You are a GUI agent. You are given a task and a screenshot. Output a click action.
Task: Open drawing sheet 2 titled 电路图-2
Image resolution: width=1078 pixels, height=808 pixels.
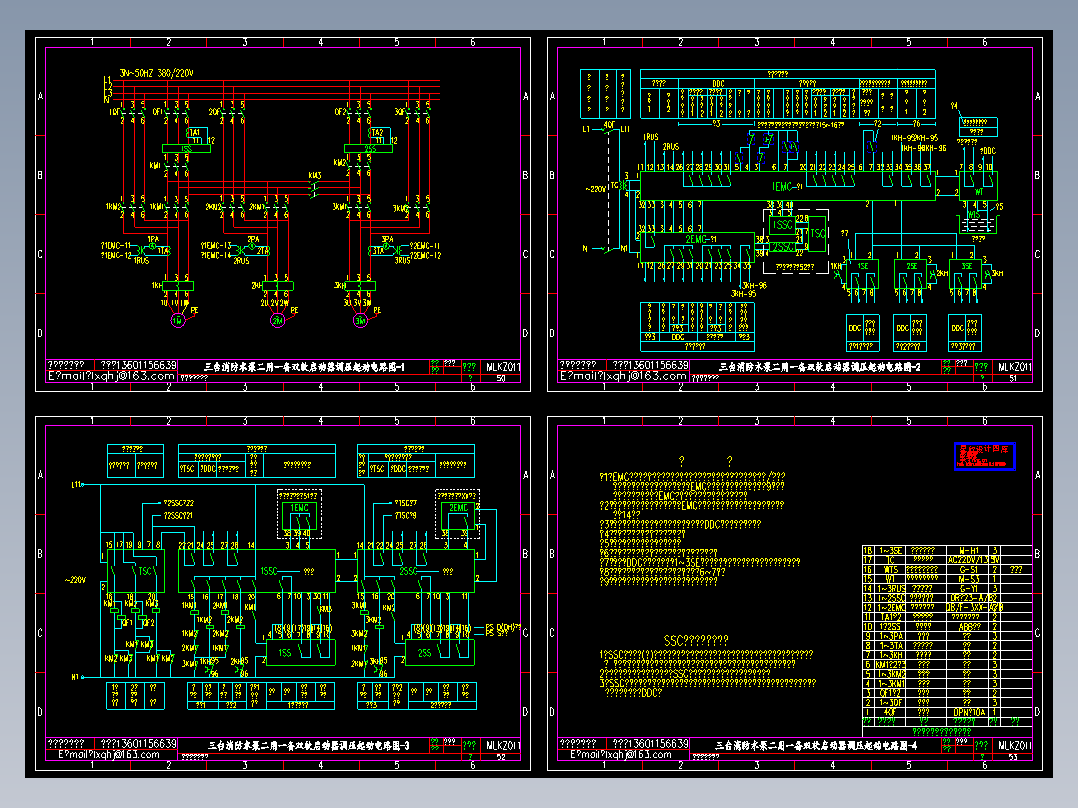point(820,367)
